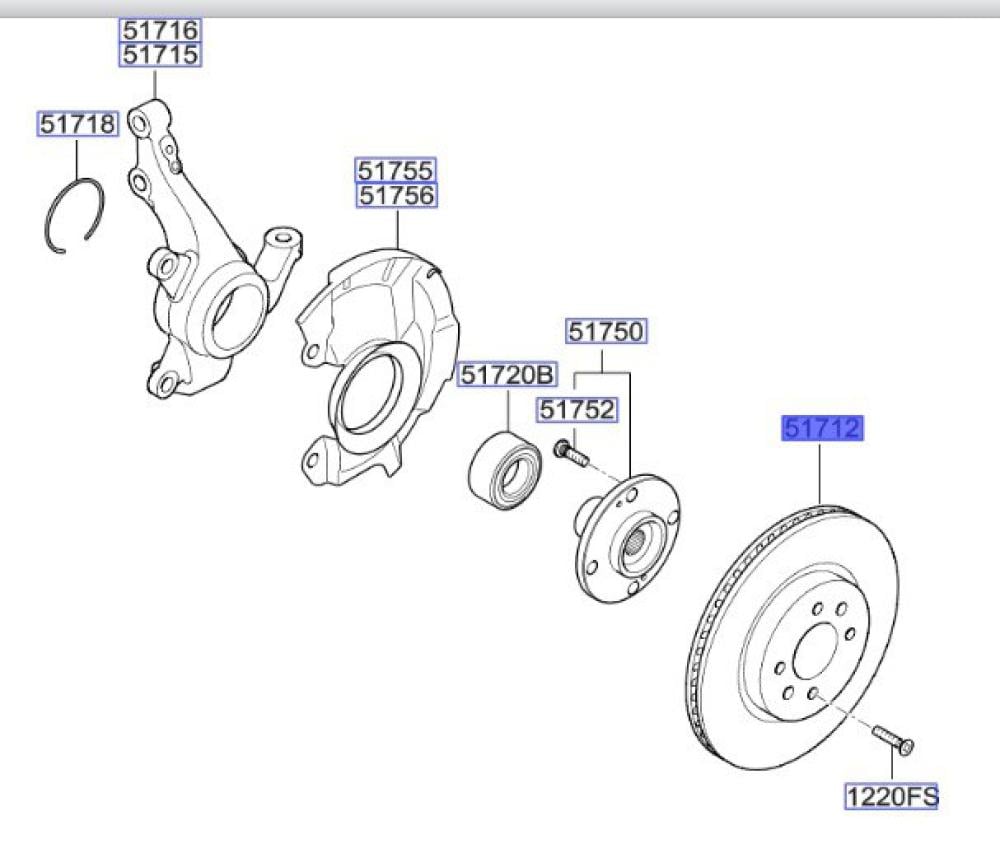Click the dust shield's circular center opening
Screen dimensions: 1000x858
pyautogui.click(x=374, y=390)
